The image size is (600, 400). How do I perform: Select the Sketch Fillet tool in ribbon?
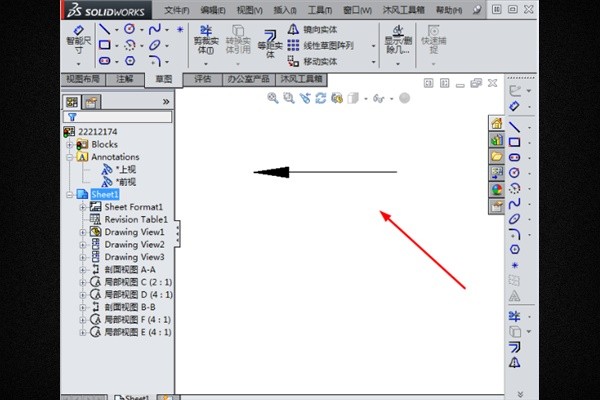[155, 61]
